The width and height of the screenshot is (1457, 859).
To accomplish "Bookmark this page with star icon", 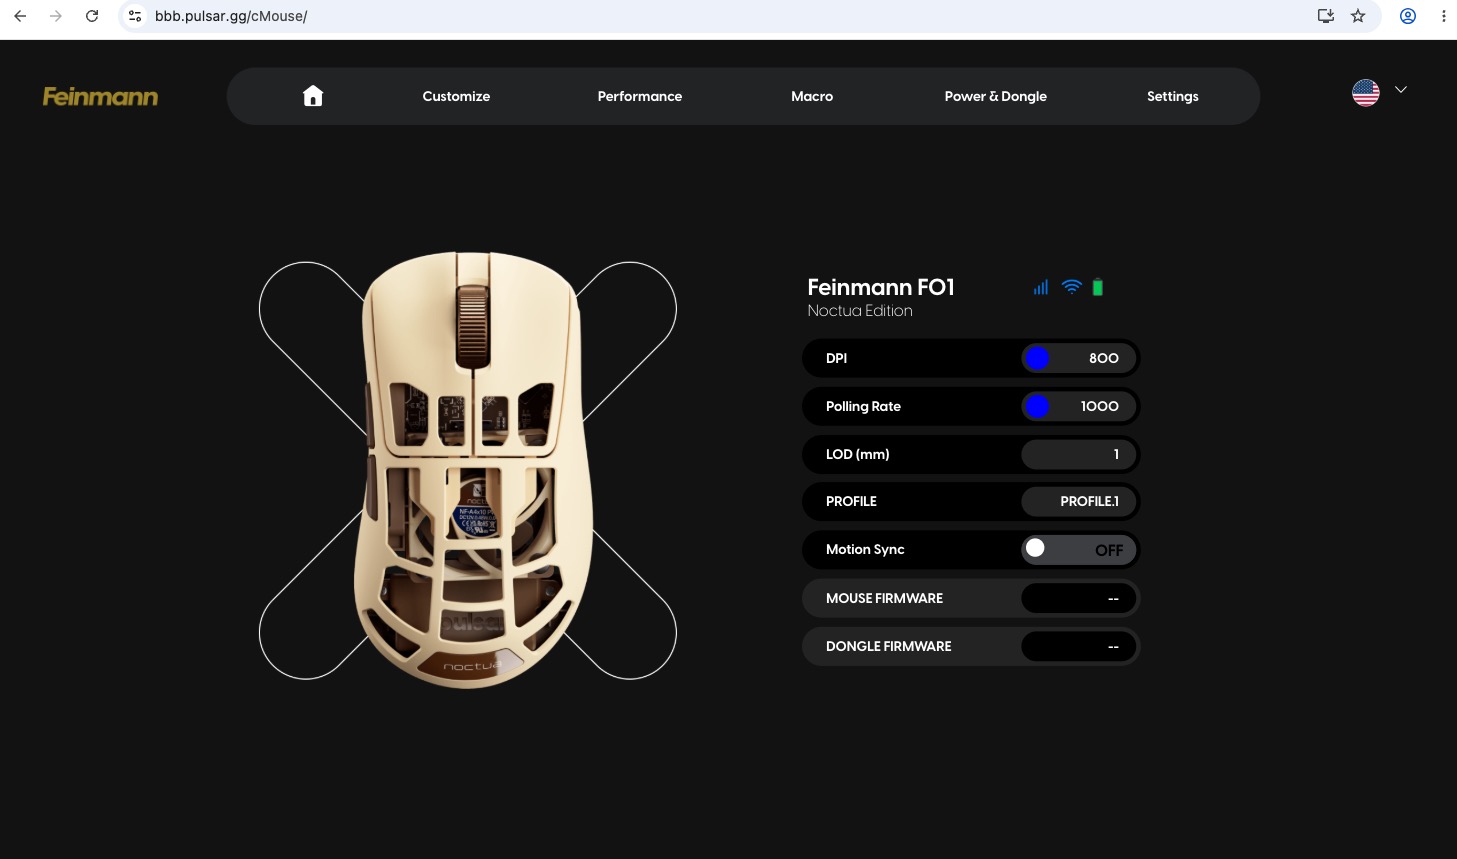I will point(1358,16).
